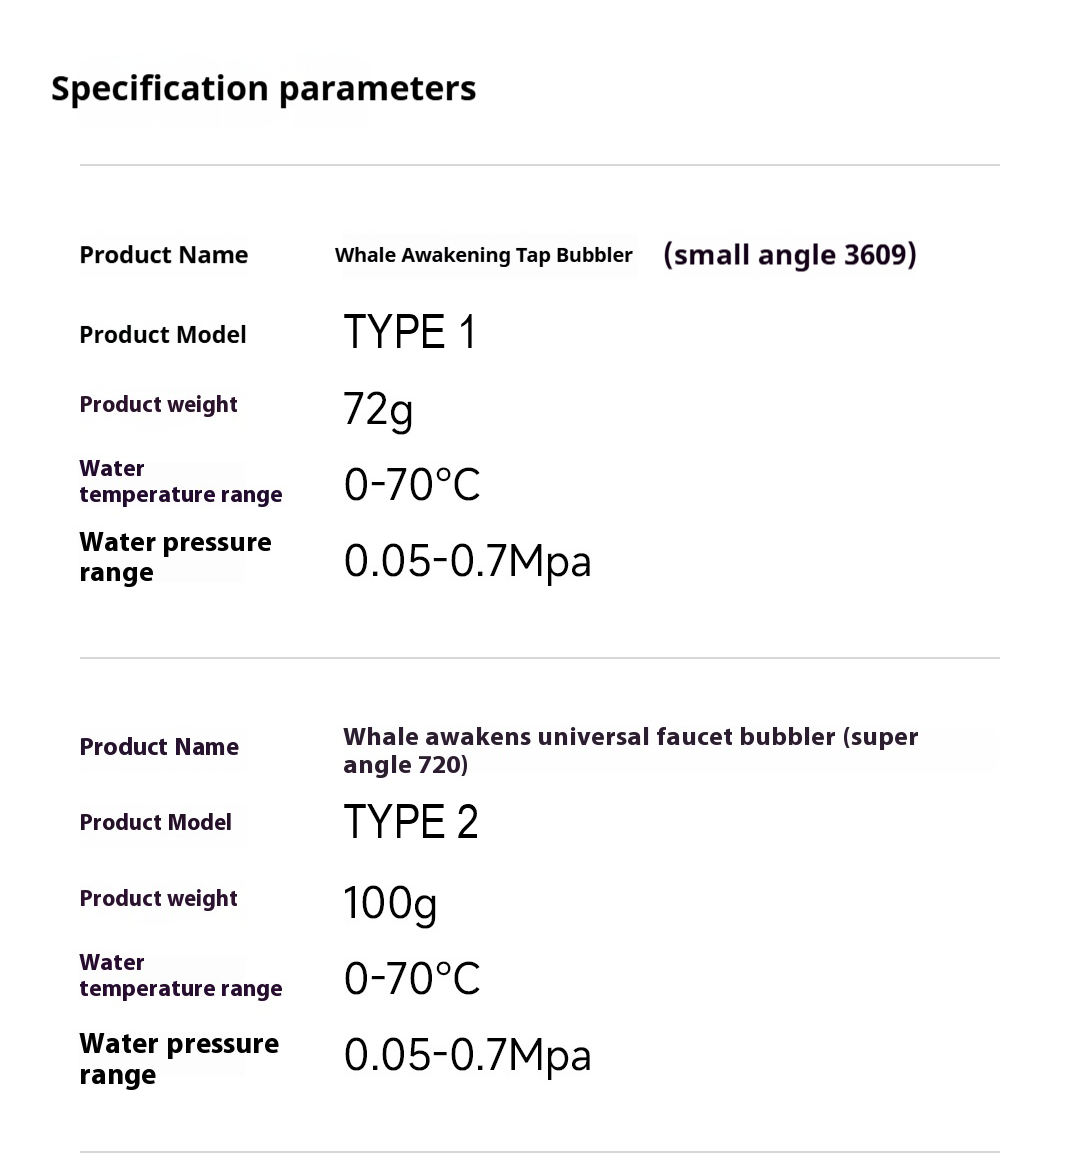The image size is (1080, 1169).
Task: Click the first Water pressure range label
Action: [x=175, y=557]
